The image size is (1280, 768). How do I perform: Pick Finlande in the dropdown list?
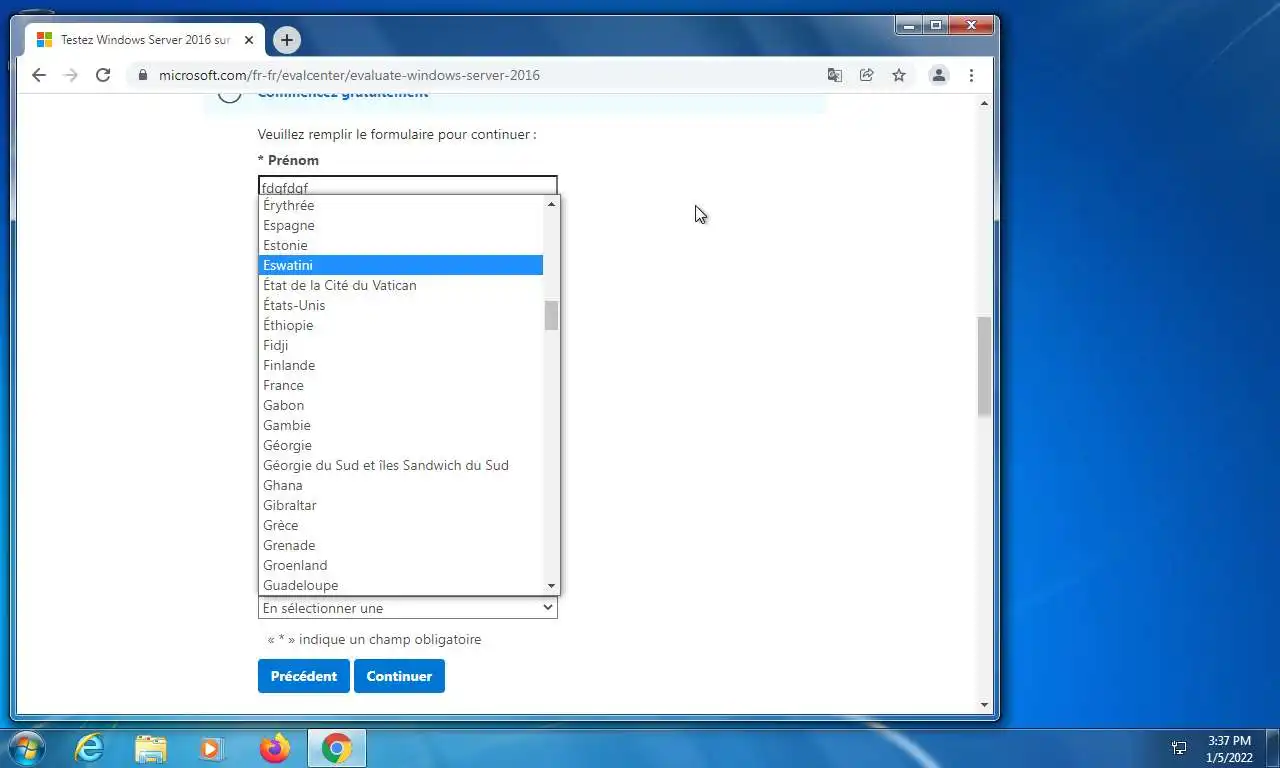pos(400,365)
